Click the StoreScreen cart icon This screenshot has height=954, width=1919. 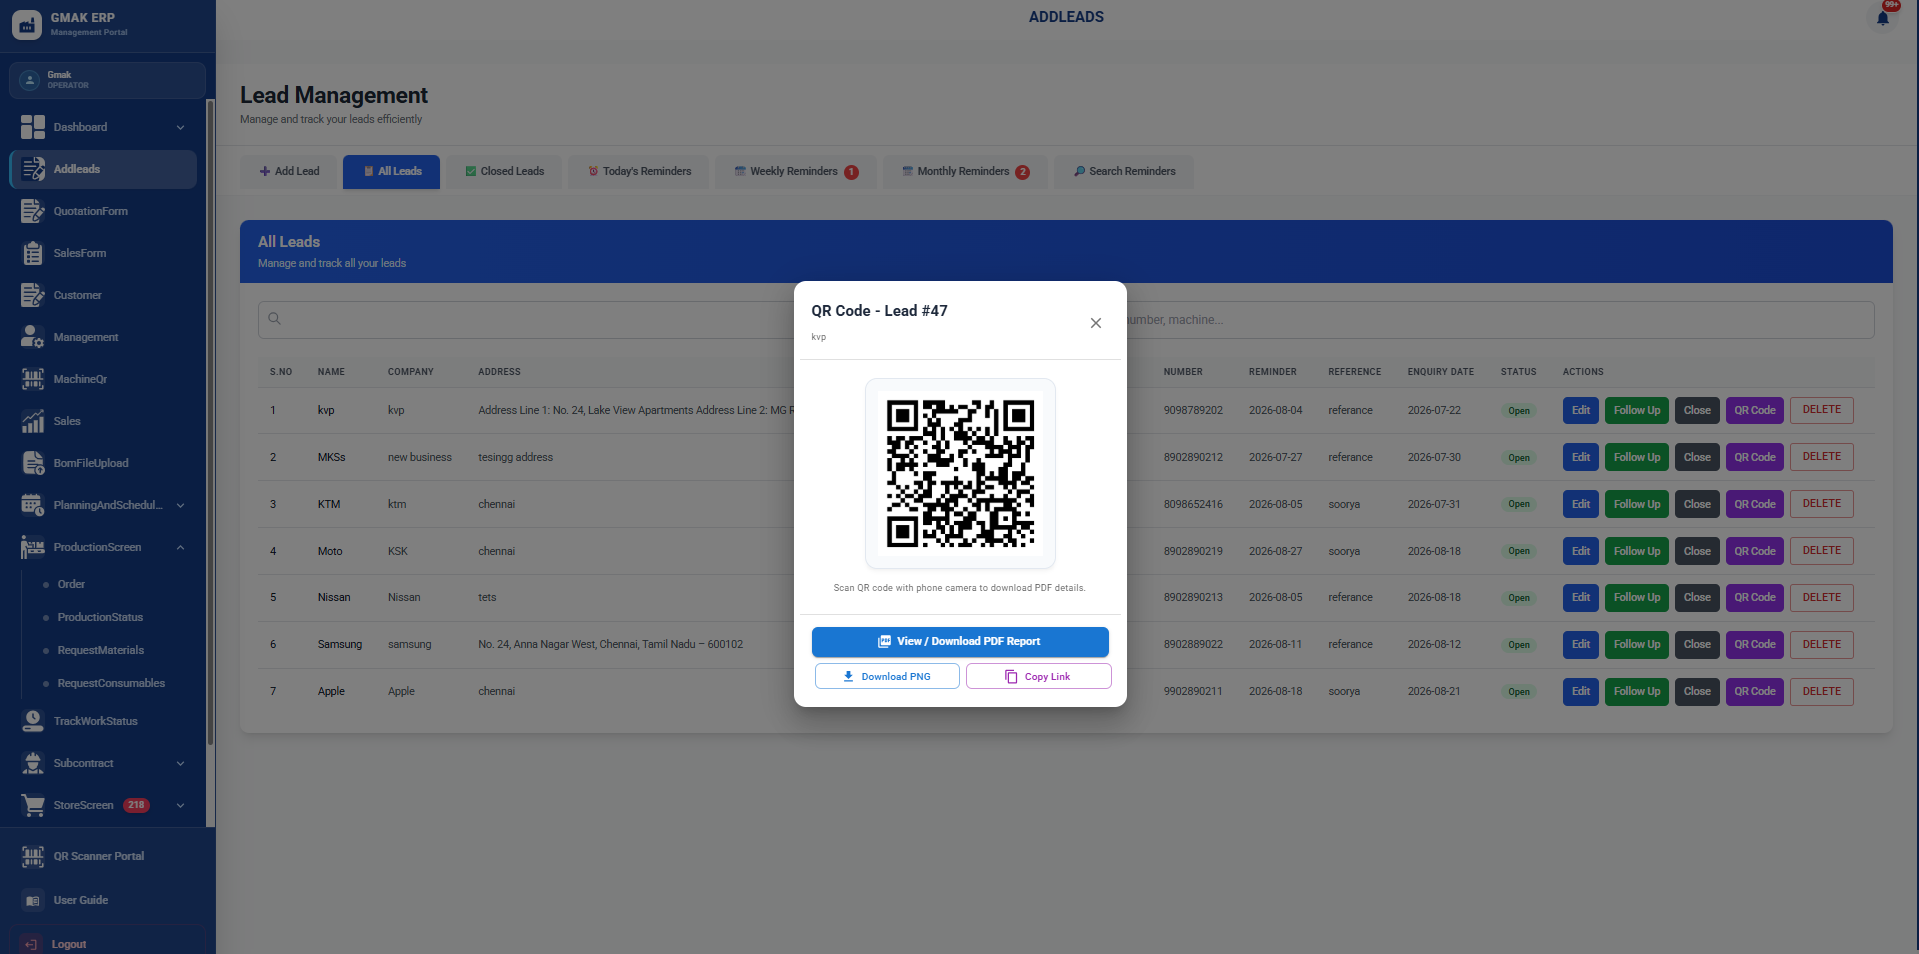(33, 805)
